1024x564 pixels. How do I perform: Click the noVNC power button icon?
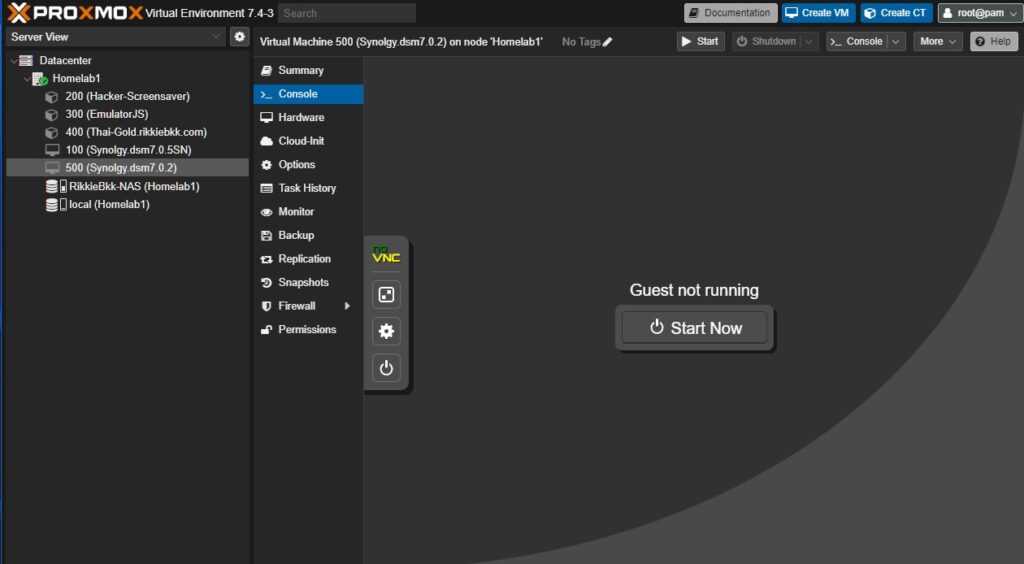(x=386, y=368)
